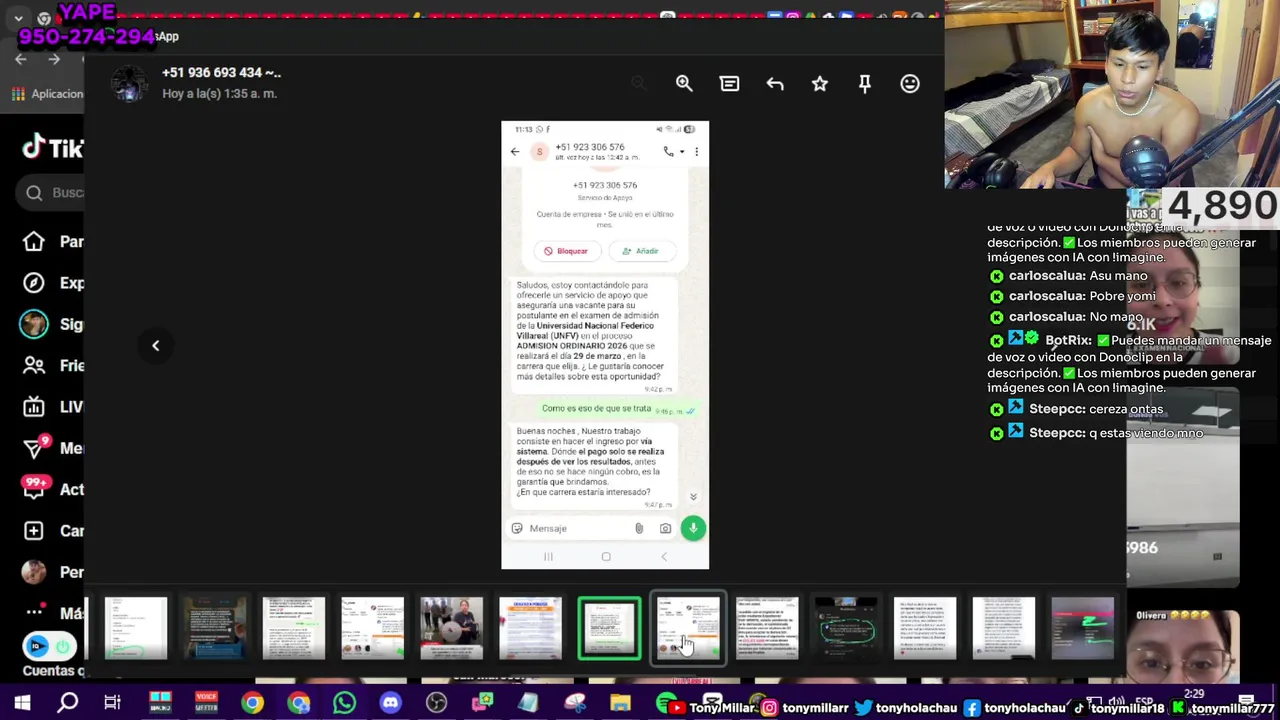Open OBS Studio from the taskbar

coord(436,703)
